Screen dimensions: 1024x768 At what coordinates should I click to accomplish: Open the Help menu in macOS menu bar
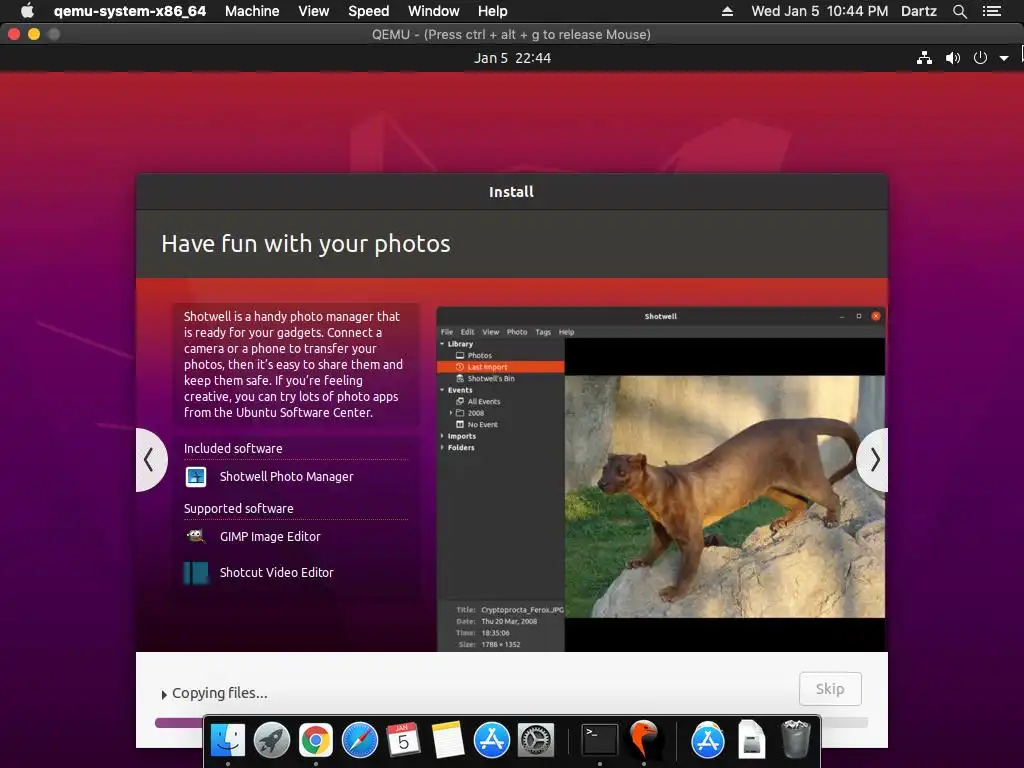click(x=492, y=11)
